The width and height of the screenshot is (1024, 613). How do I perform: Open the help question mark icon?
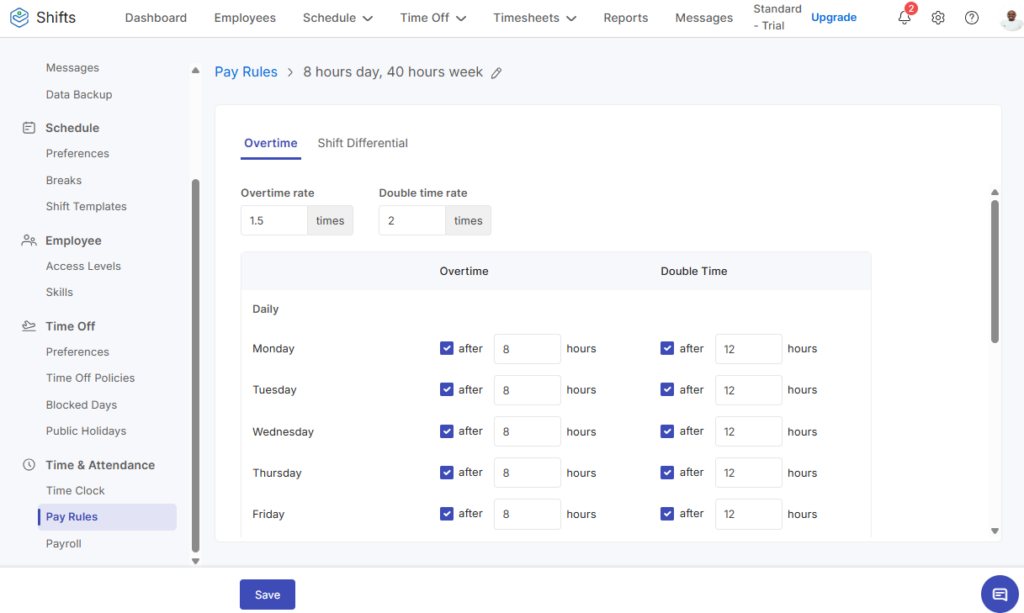[x=972, y=18]
